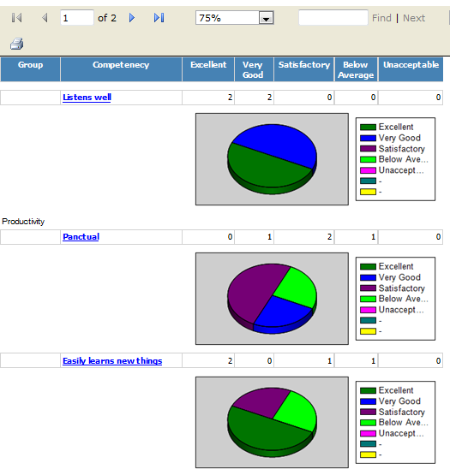Click the Excellent green swatch in first legend

[368, 127]
